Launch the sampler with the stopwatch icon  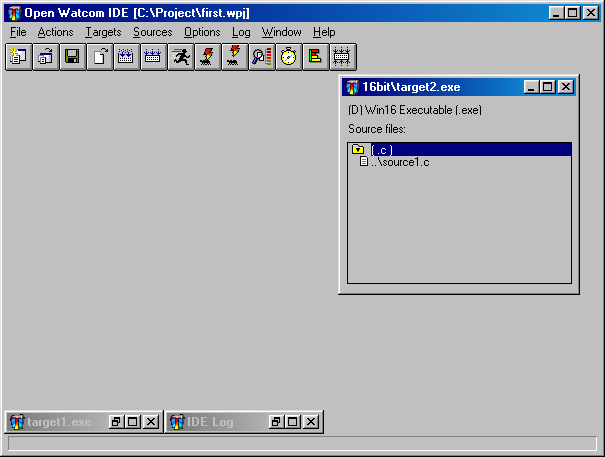(x=288, y=57)
